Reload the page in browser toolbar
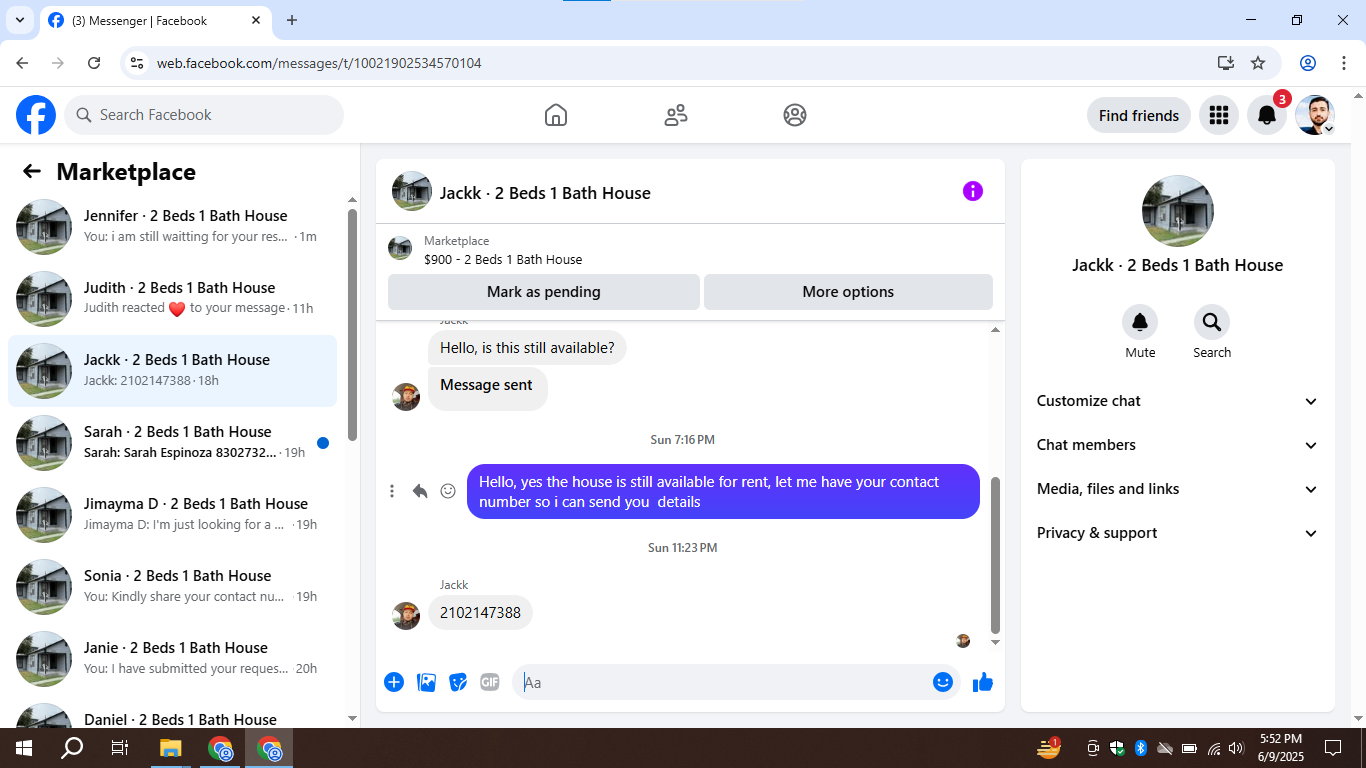The width and height of the screenshot is (1366, 768). [x=94, y=63]
